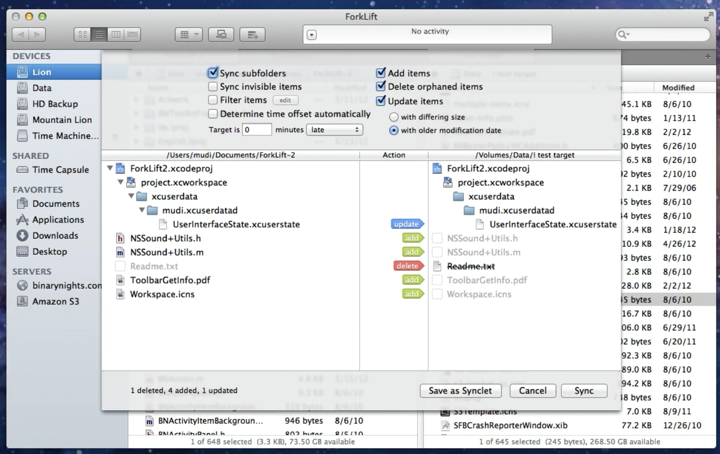Image resolution: width=720 pixels, height=454 pixels.
Task: Collapse project.xcworkspace in source tree
Action: pyautogui.click(x=120, y=182)
